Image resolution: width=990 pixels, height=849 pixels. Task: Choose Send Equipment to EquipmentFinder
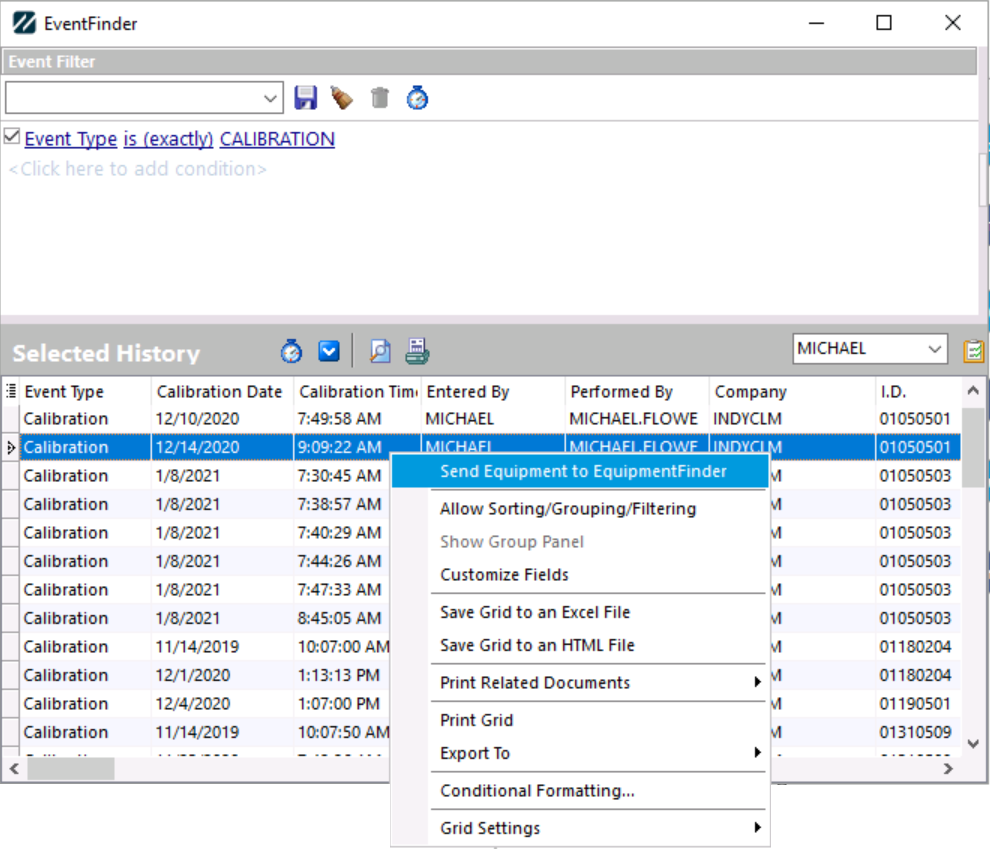pyautogui.click(x=583, y=471)
